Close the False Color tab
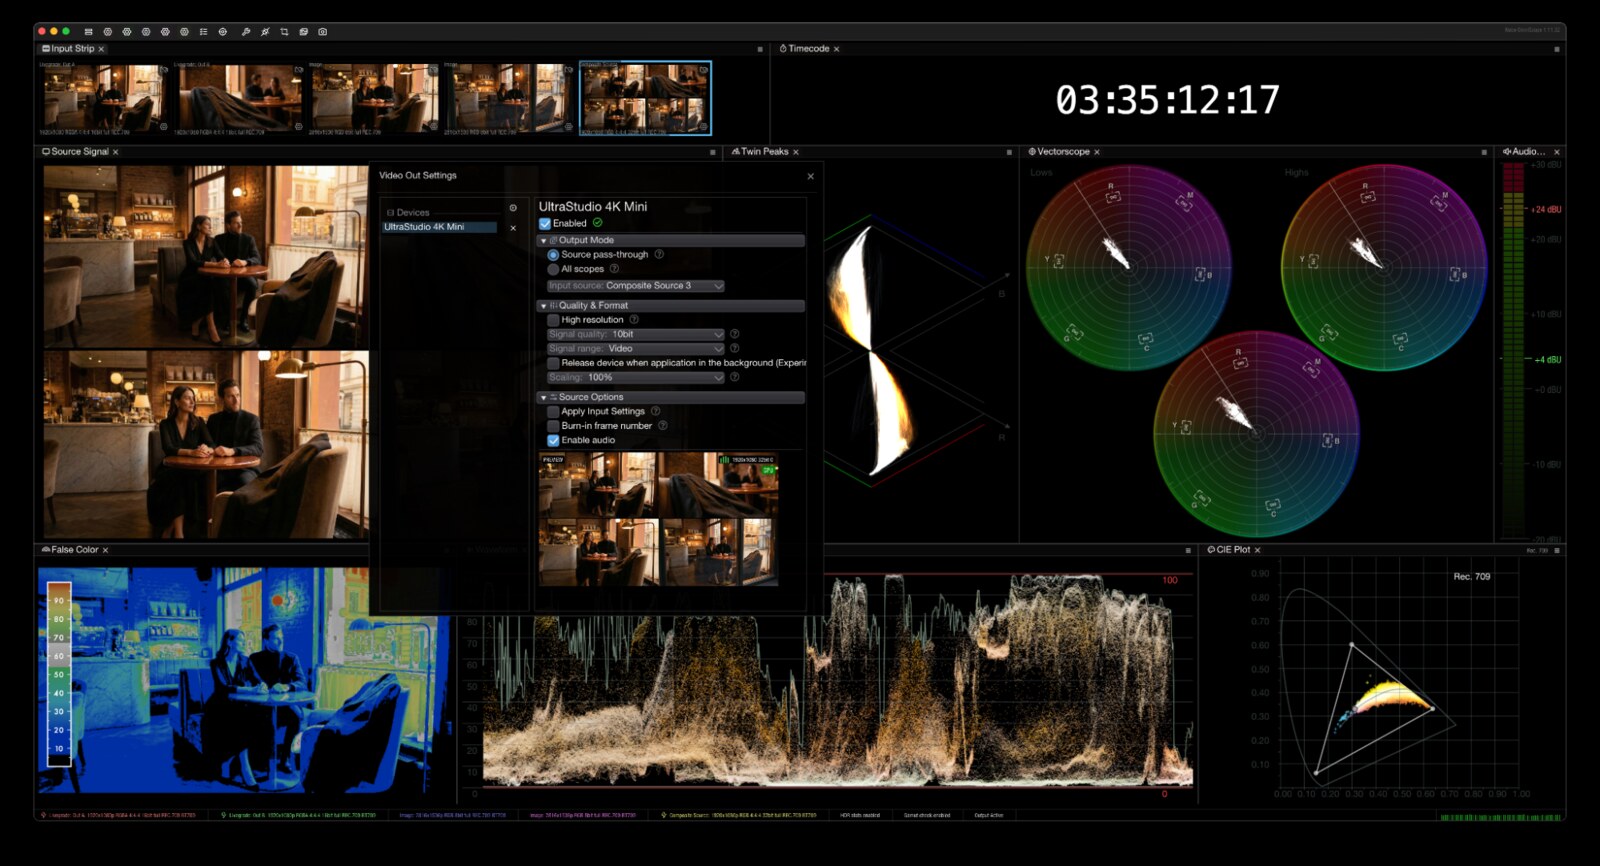The width and height of the screenshot is (1600, 866). (105, 550)
